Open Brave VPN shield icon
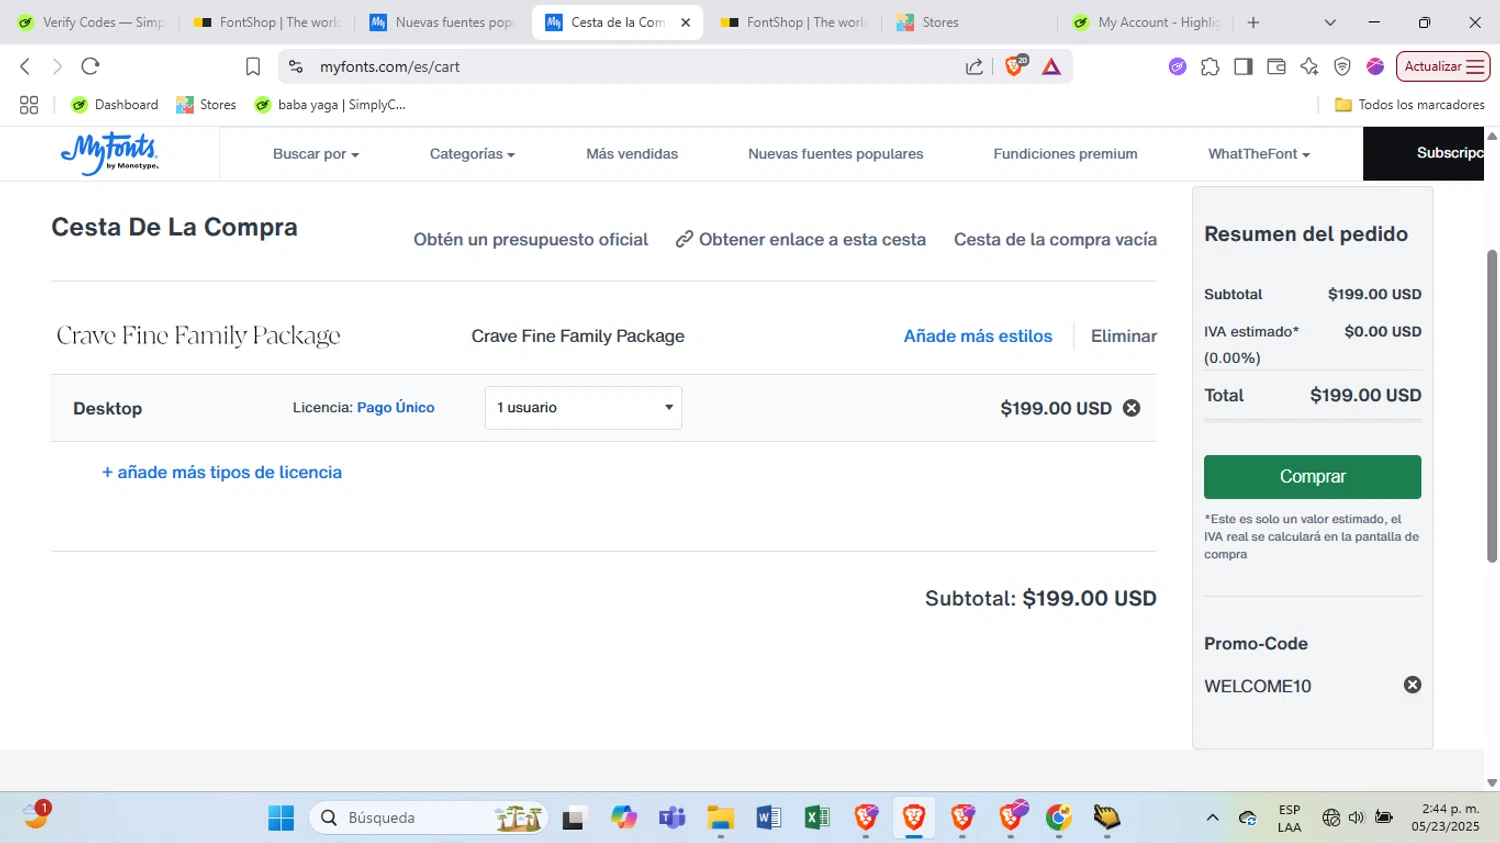 [x=1342, y=67]
